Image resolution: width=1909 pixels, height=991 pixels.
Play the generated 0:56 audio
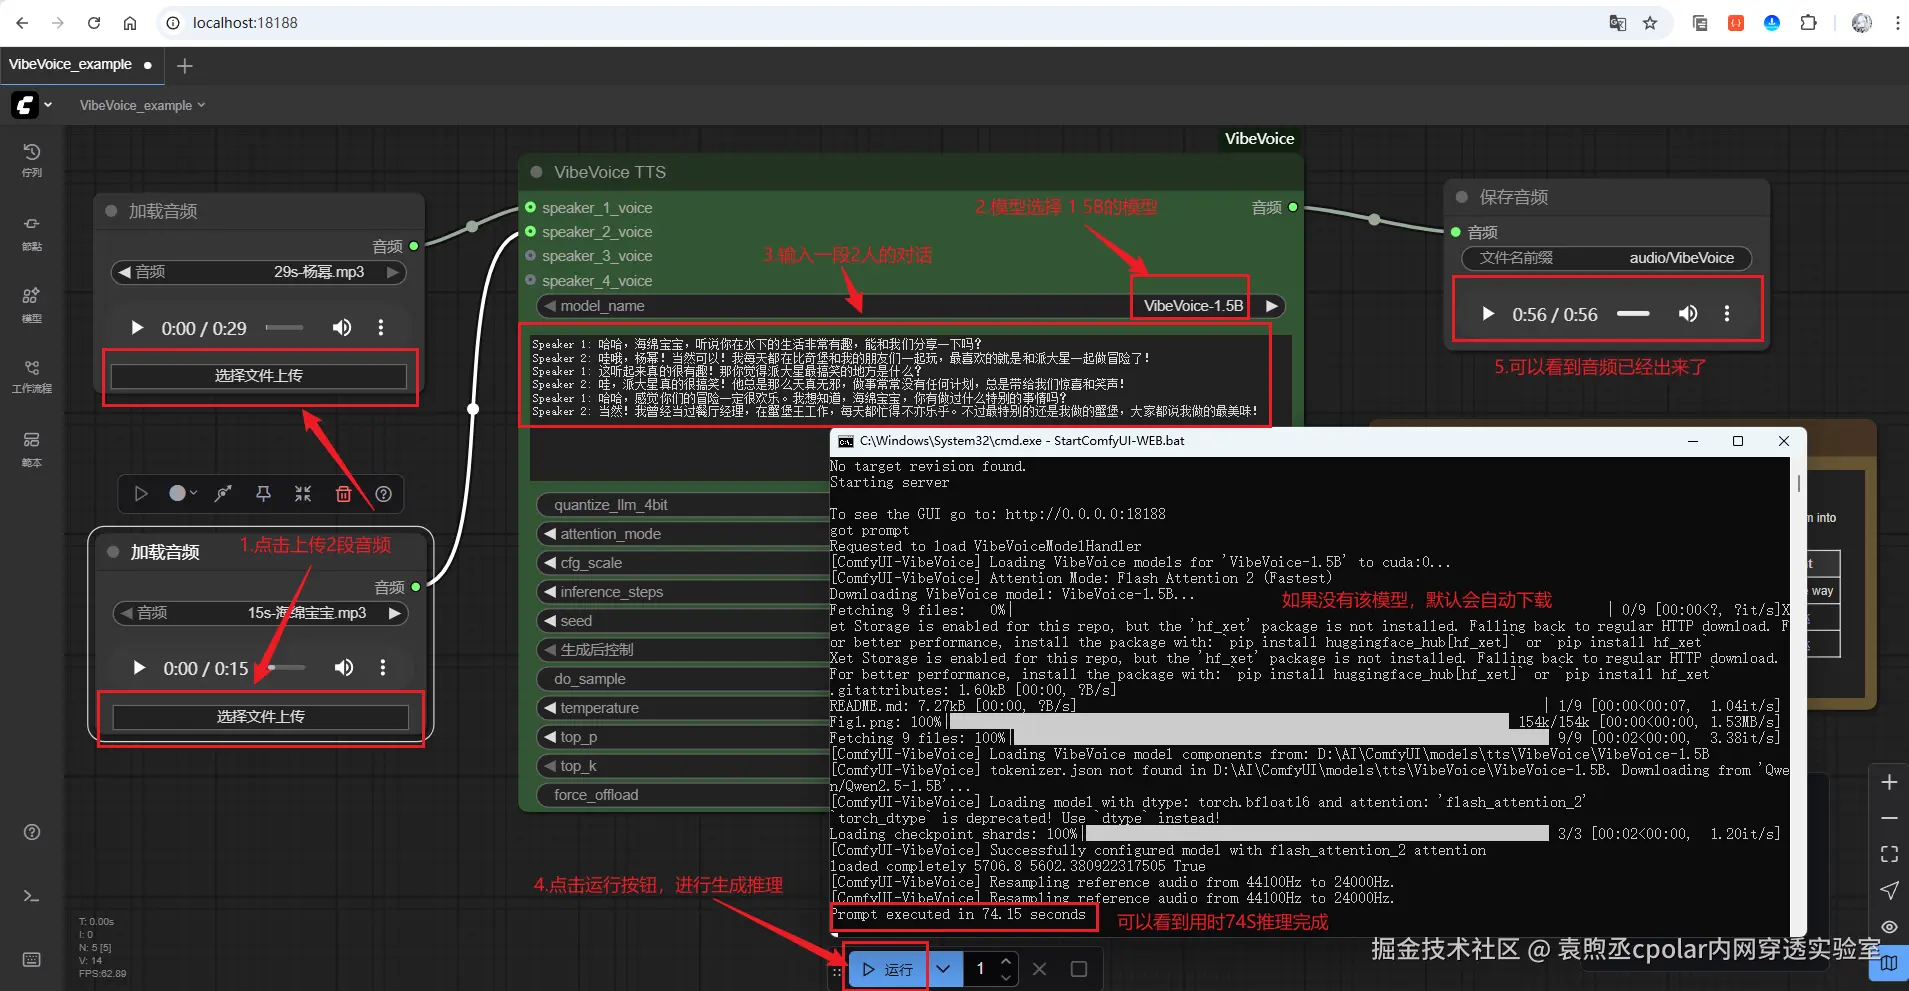click(x=1488, y=314)
